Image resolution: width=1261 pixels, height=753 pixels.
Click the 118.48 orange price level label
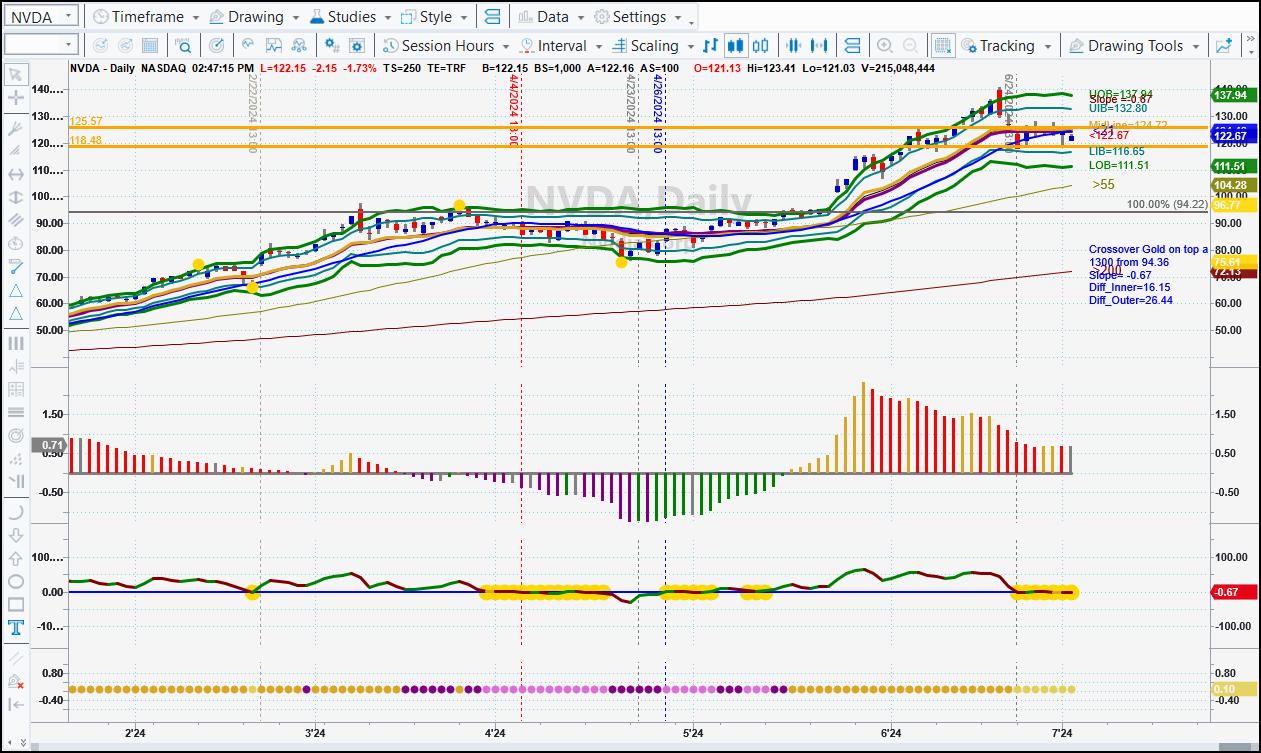88,141
